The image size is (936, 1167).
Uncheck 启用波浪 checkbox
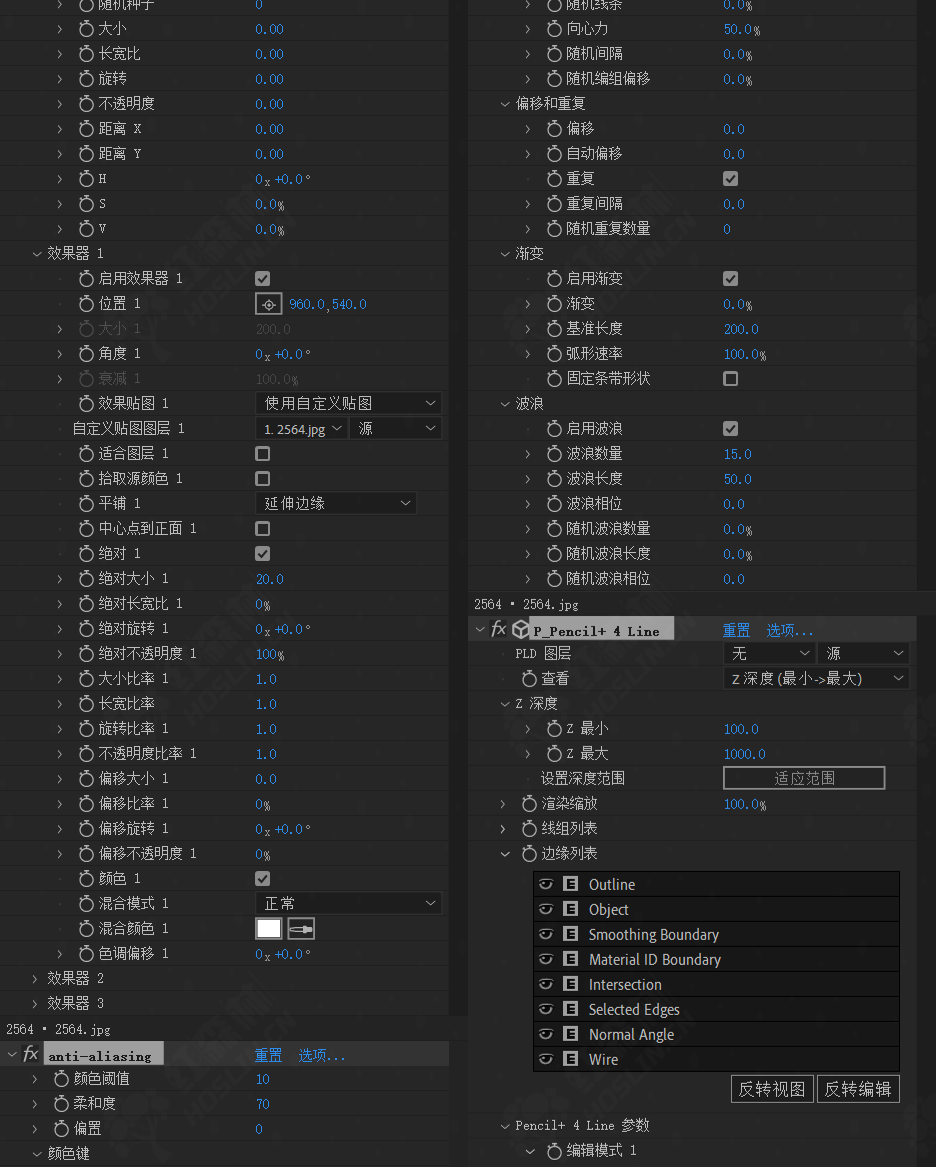731,429
